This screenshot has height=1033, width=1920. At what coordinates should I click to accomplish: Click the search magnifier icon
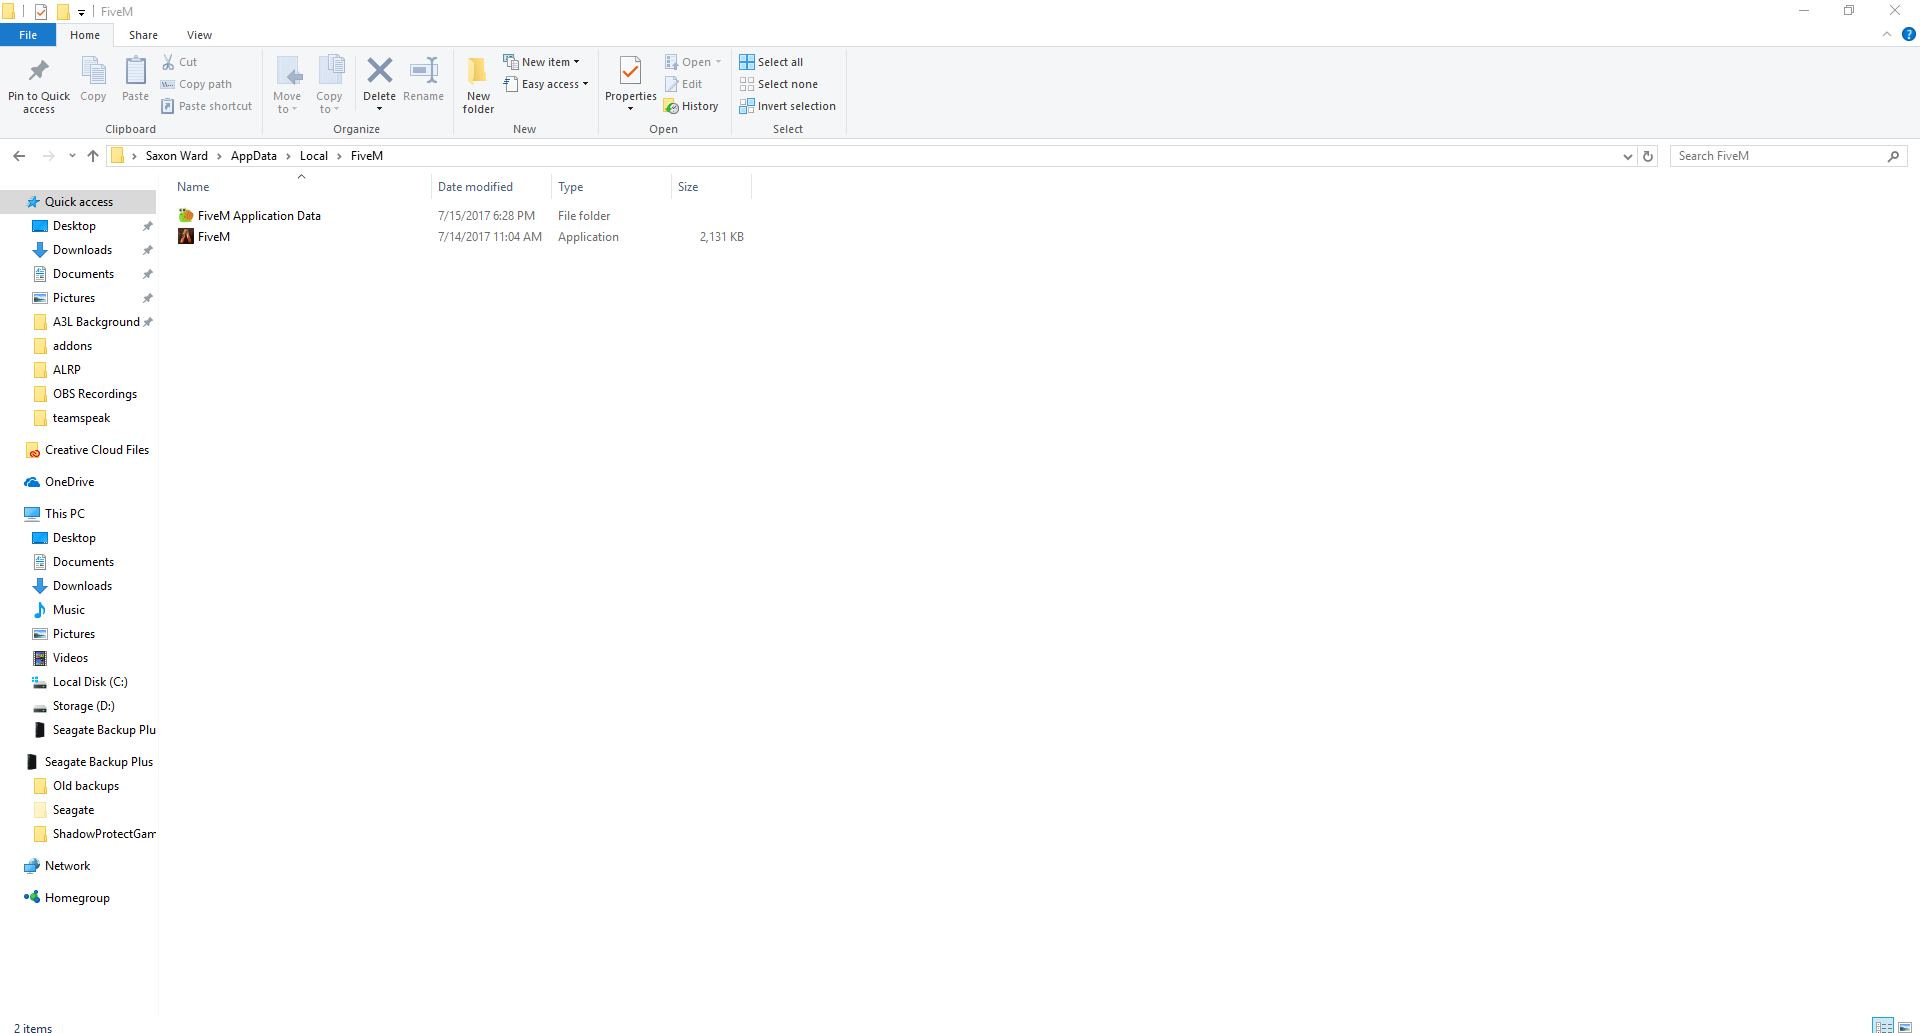coord(1893,156)
